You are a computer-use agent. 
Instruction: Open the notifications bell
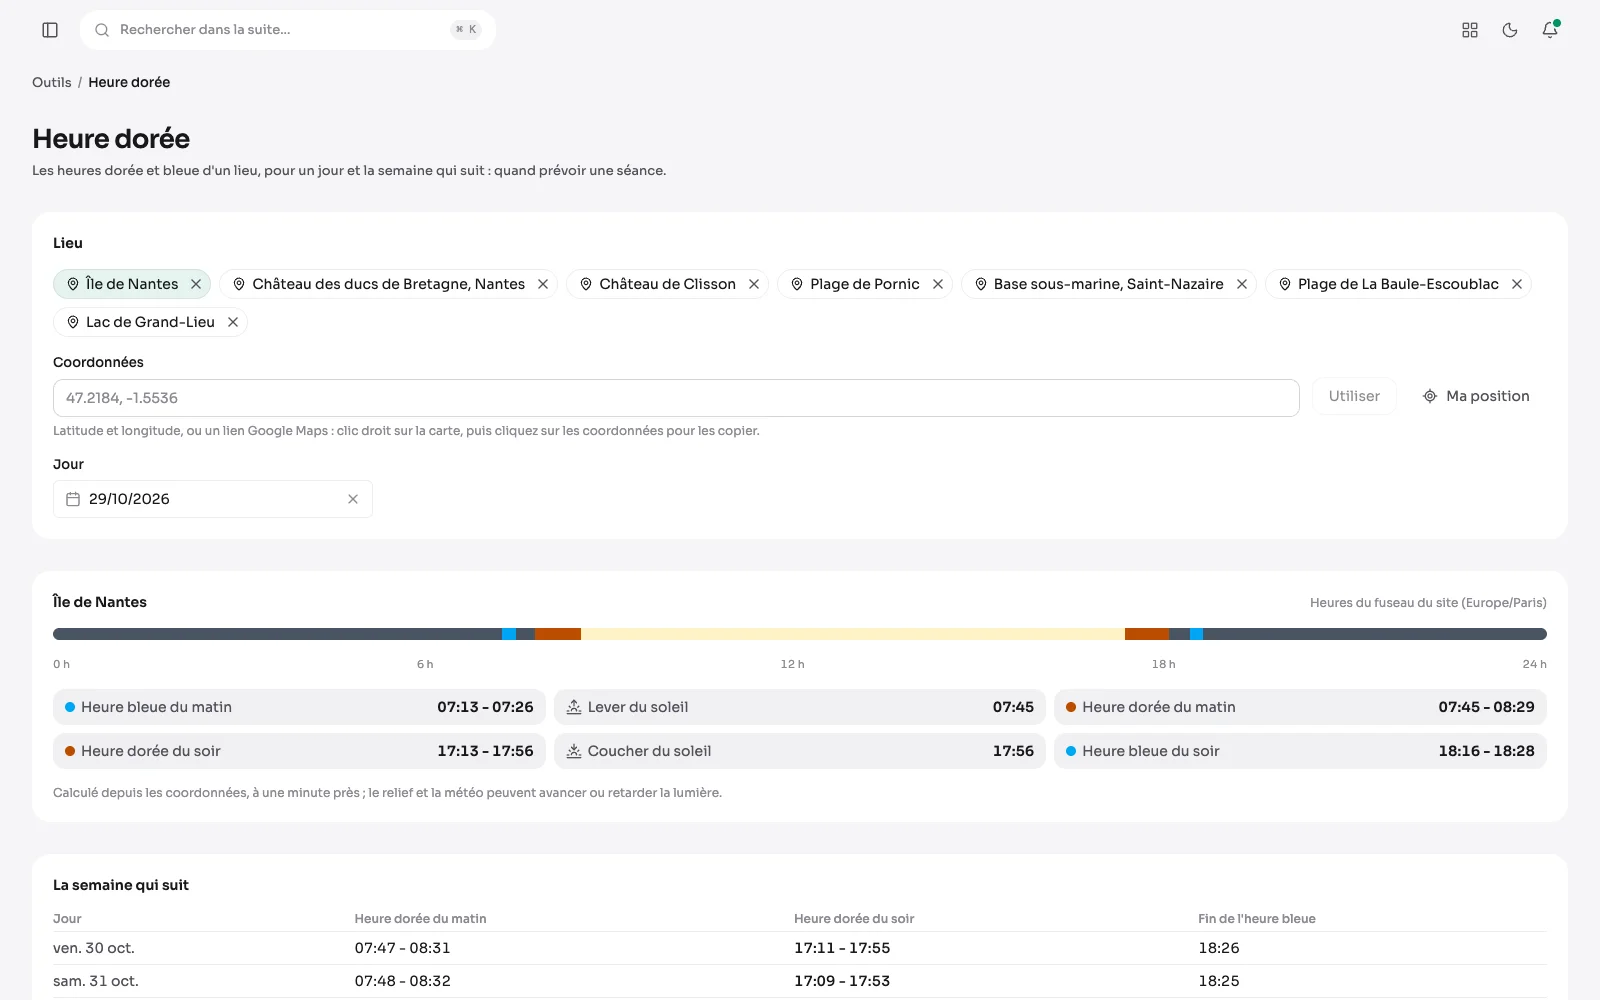(x=1550, y=30)
